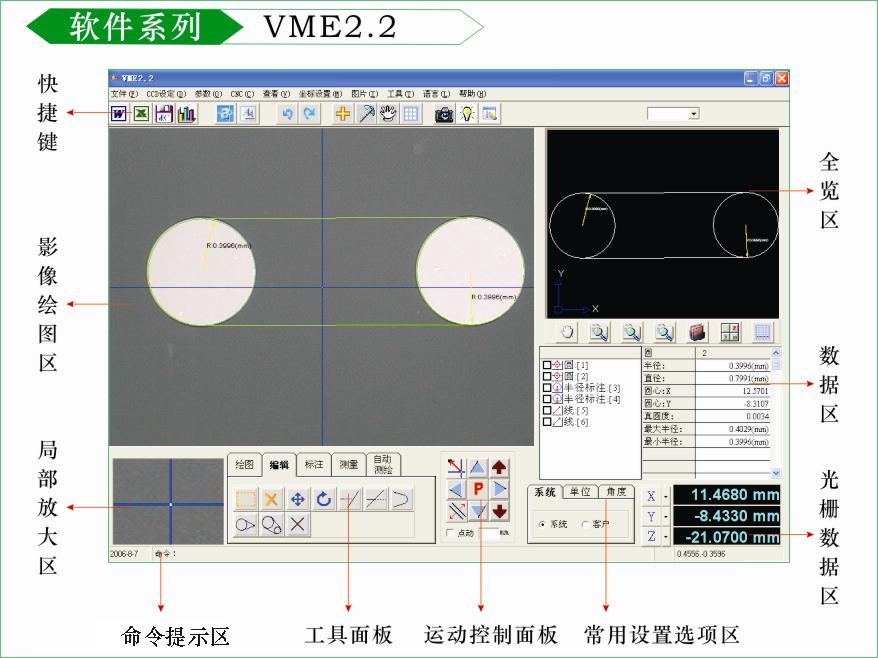Switch to the 标注 tab
The image size is (878, 658).
coord(313,464)
